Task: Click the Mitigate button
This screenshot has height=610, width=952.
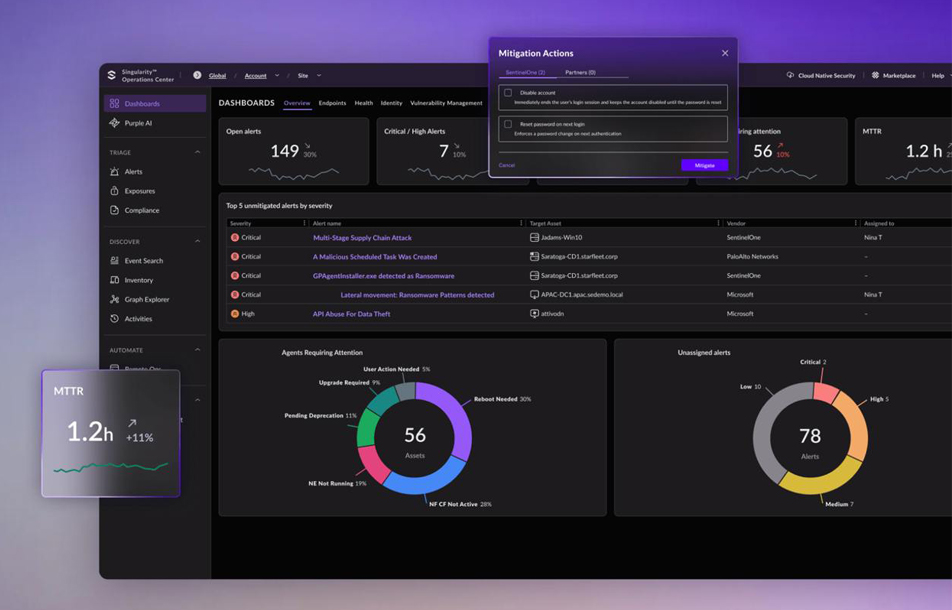Action: (704, 165)
